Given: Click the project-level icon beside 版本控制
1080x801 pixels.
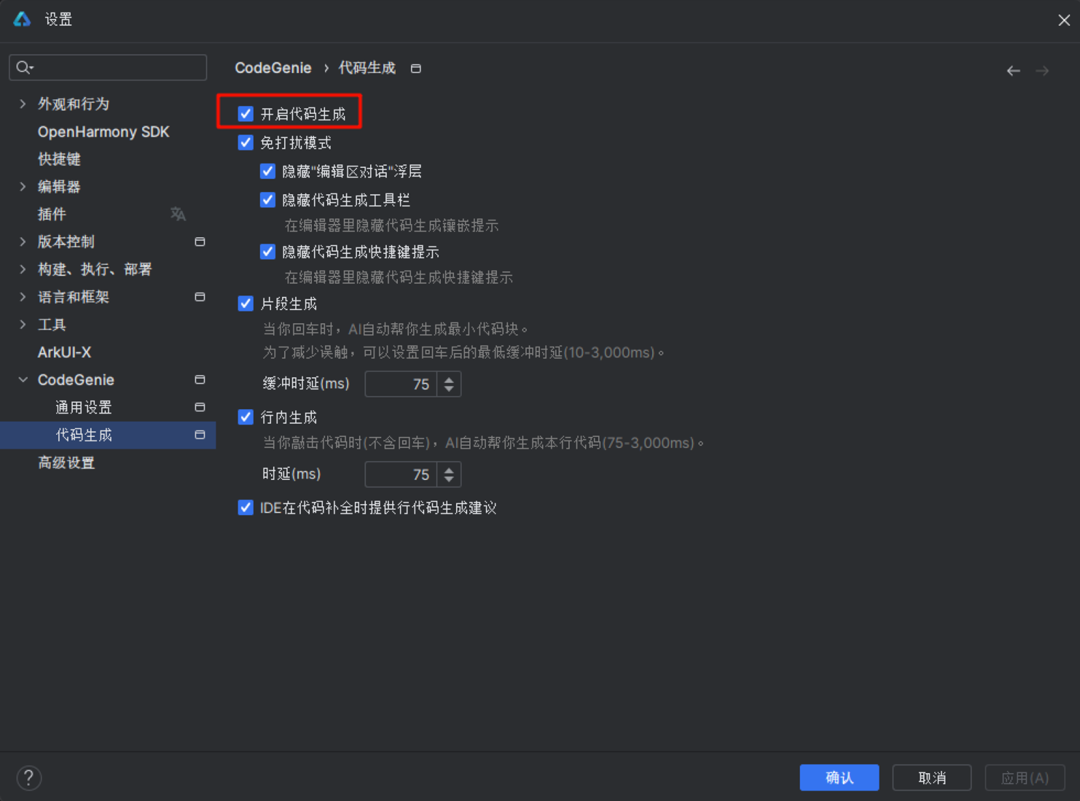Looking at the screenshot, I should pos(200,242).
